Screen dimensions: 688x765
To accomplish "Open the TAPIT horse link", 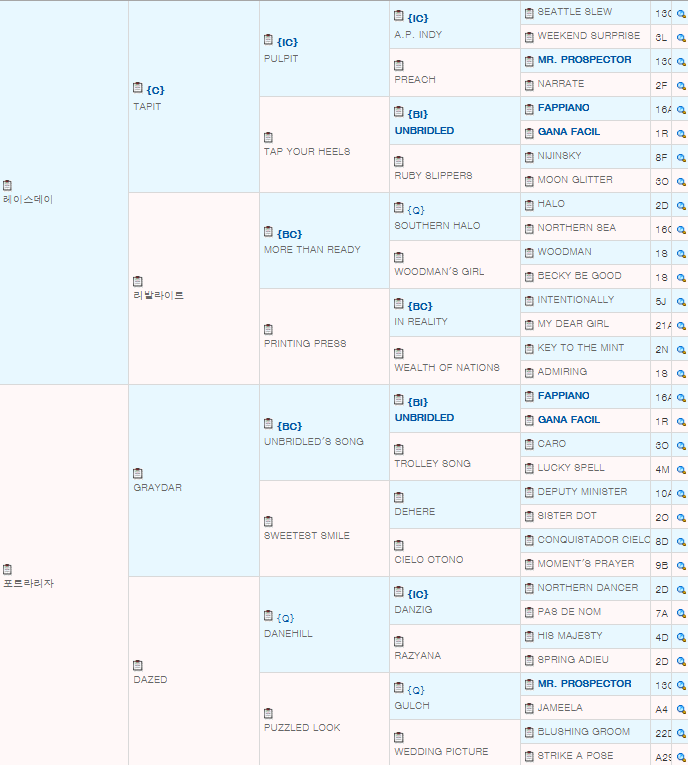I will click(147, 106).
